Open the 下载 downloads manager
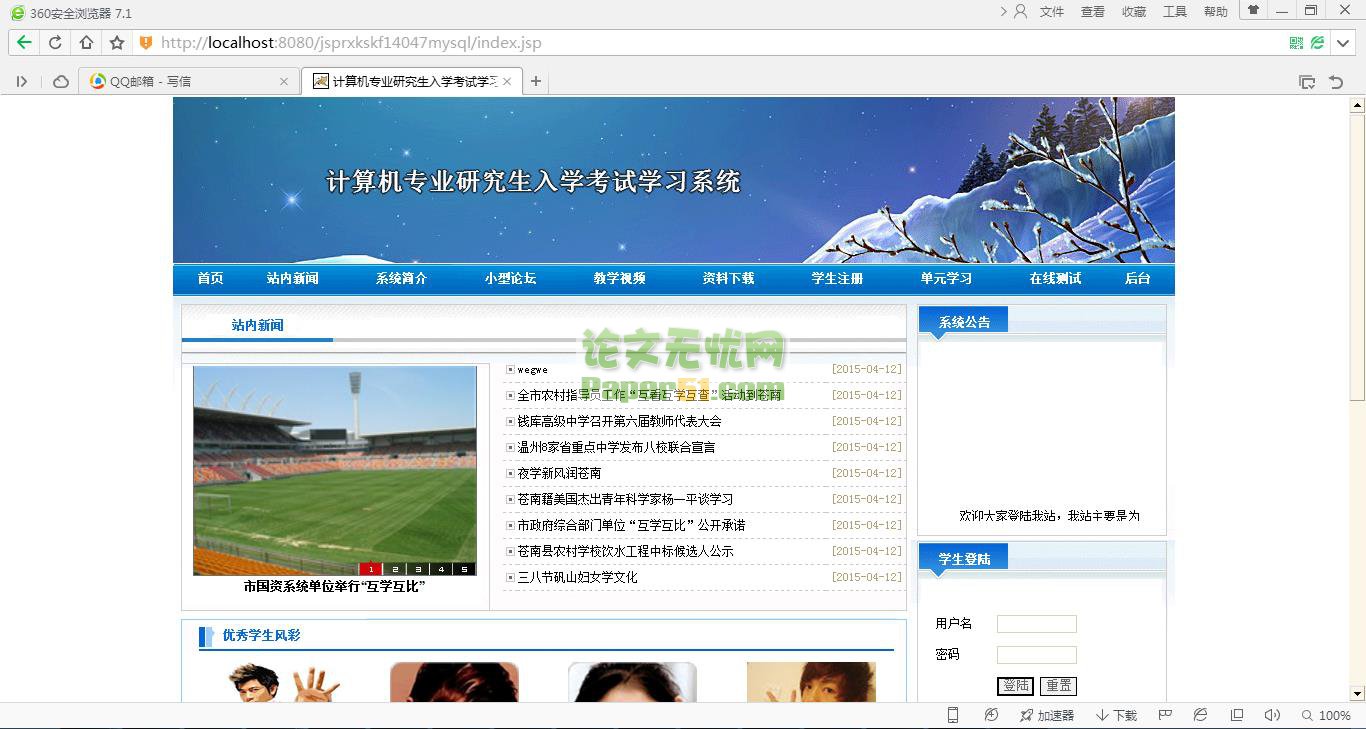This screenshot has width=1366, height=729. tap(1117, 715)
